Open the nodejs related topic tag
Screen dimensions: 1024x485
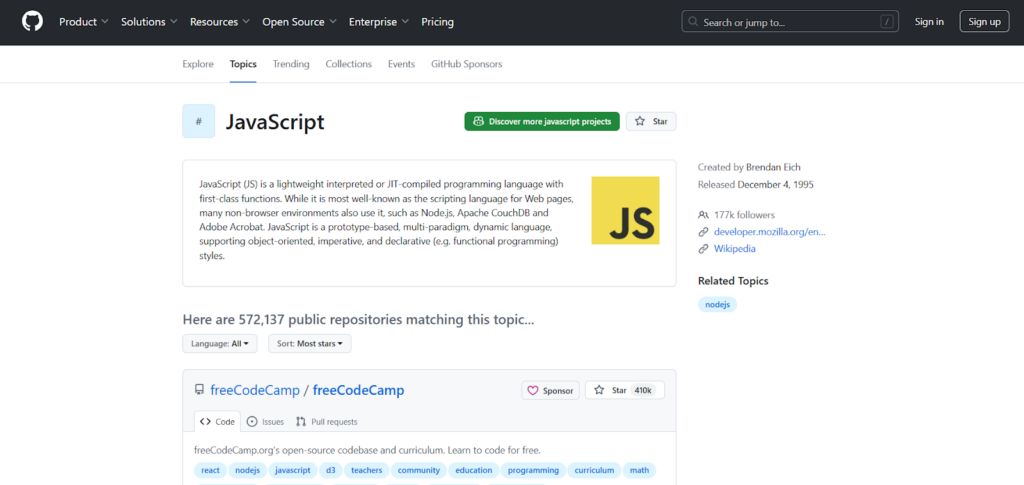pos(717,304)
